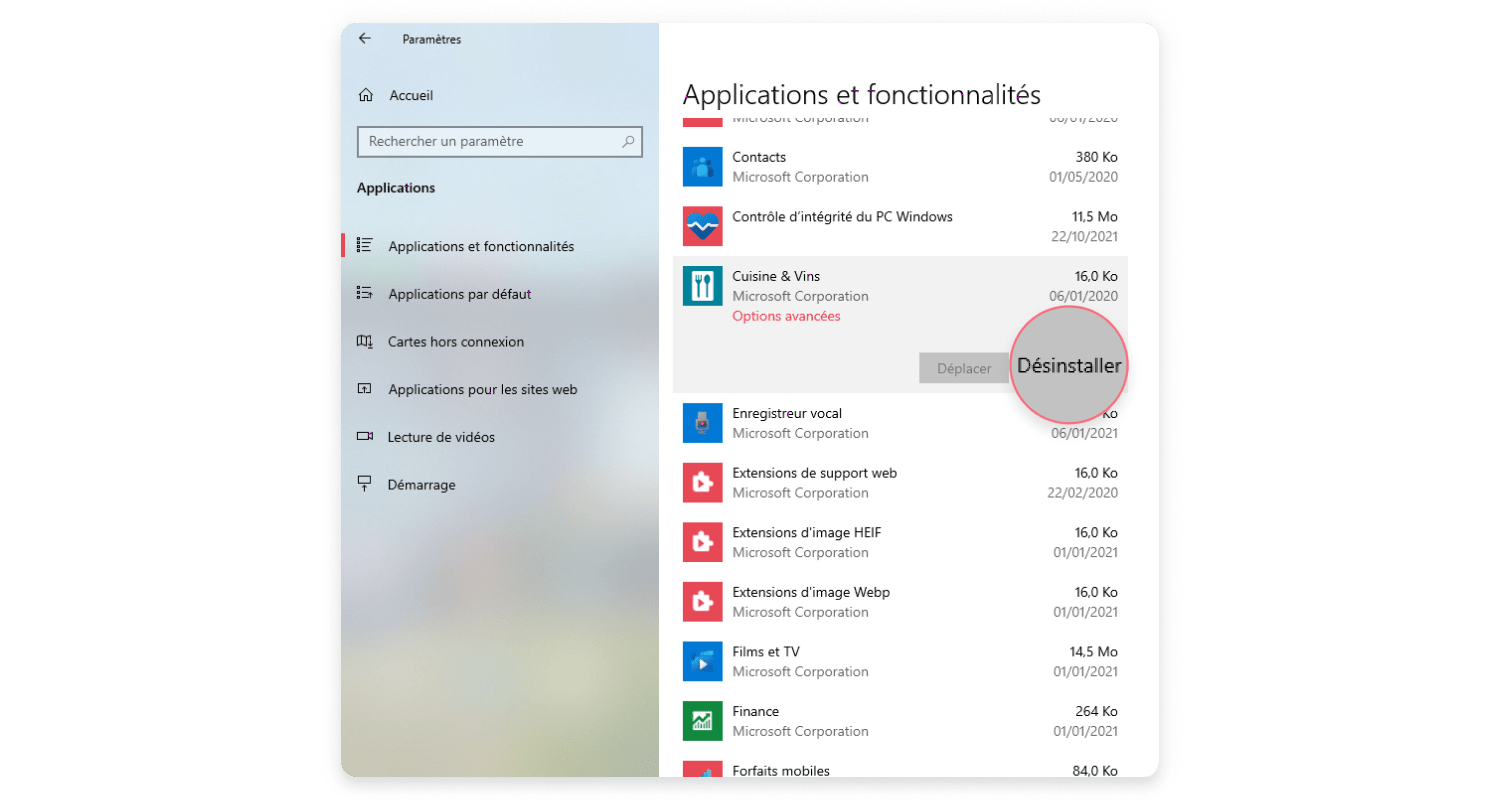This screenshot has height=800, width=1500.
Task: Click the Contacts app icon
Action: [702, 166]
